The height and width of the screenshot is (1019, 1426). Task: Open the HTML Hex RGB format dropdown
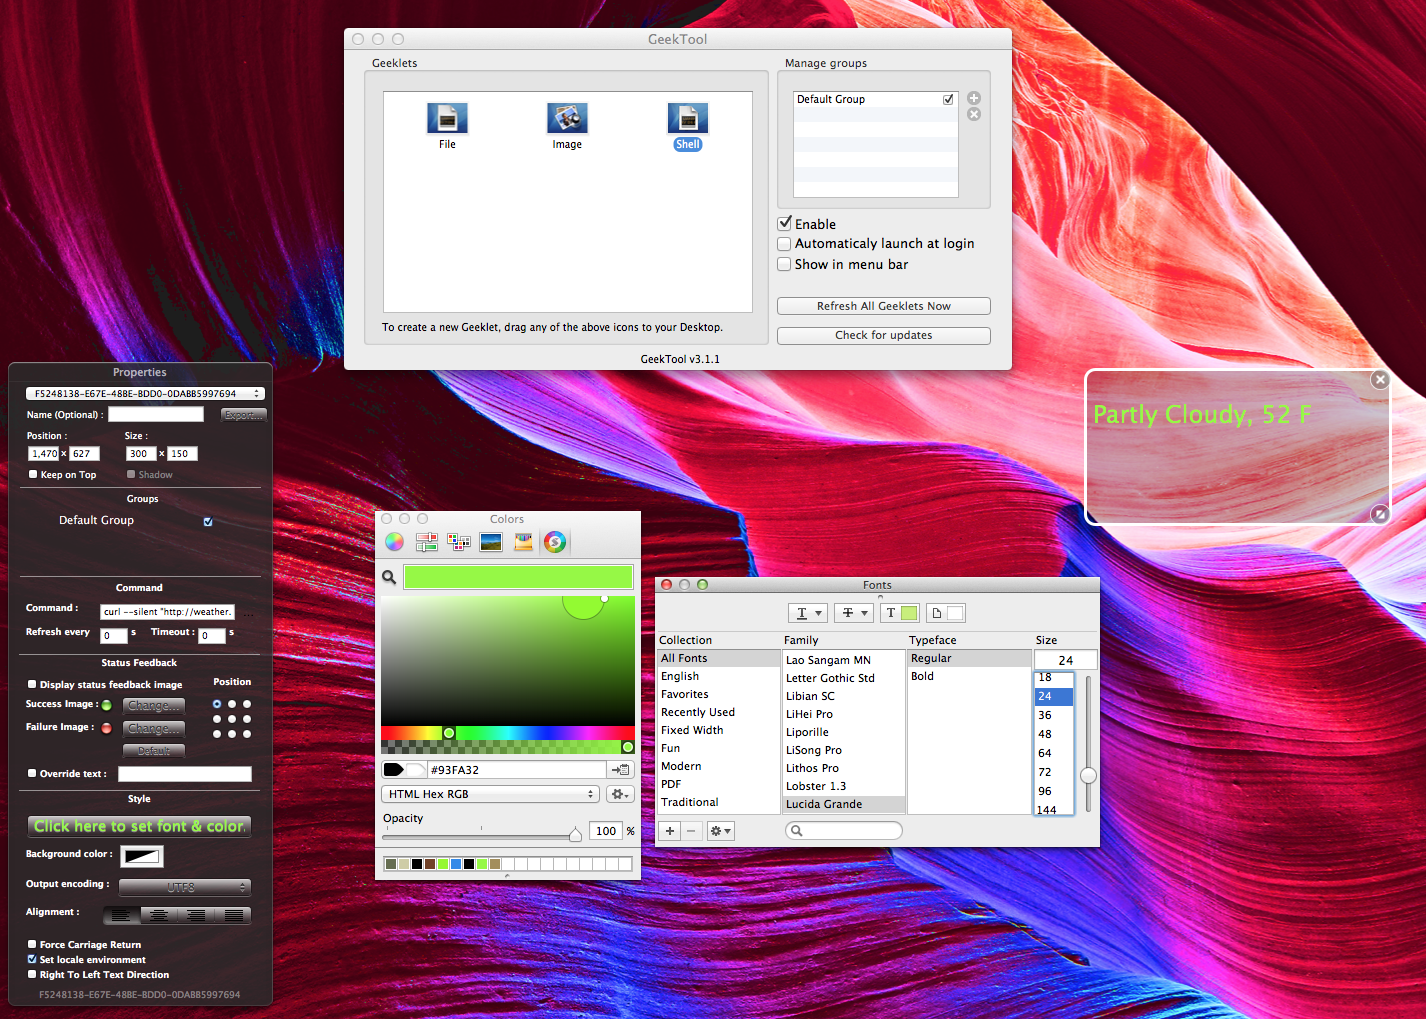pyautogui.click(x=490, y=794)
